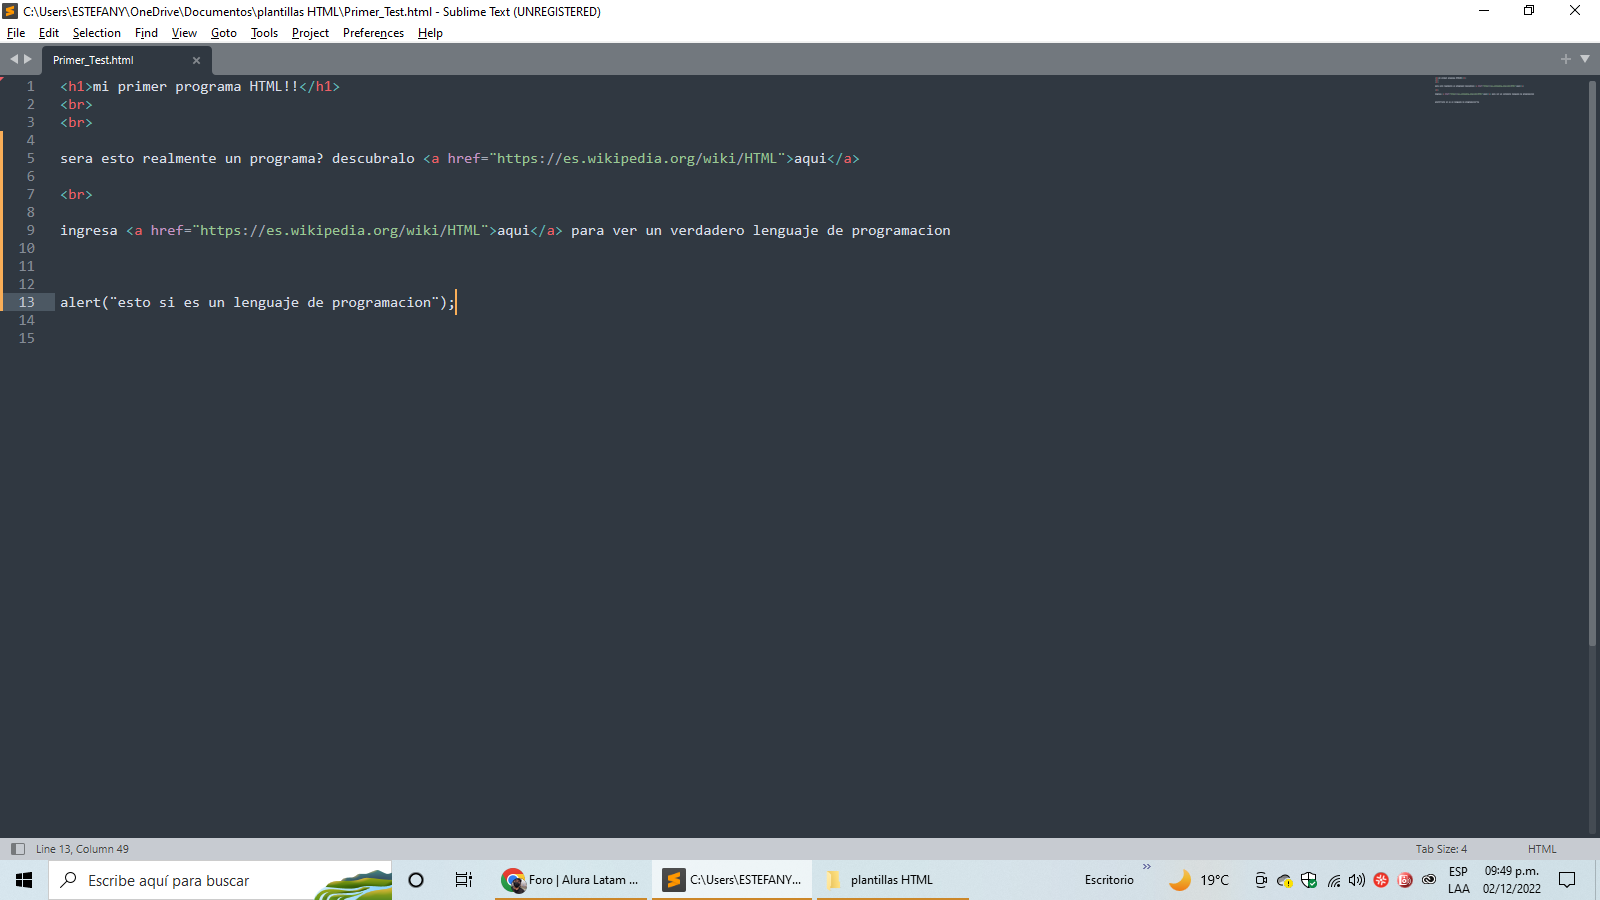Go to previous tab with left arrow
1600x900 pixels.
pyautogui.click(x=14, y=59)
